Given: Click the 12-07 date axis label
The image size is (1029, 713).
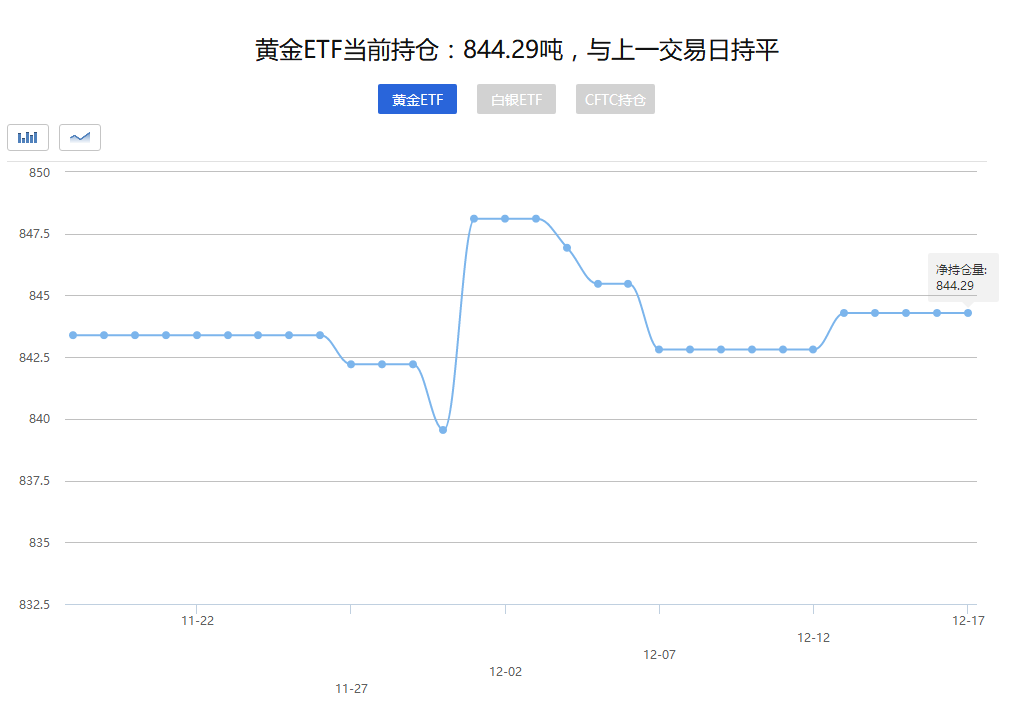Looking at the screenshot, I should [x=659, y=655].
